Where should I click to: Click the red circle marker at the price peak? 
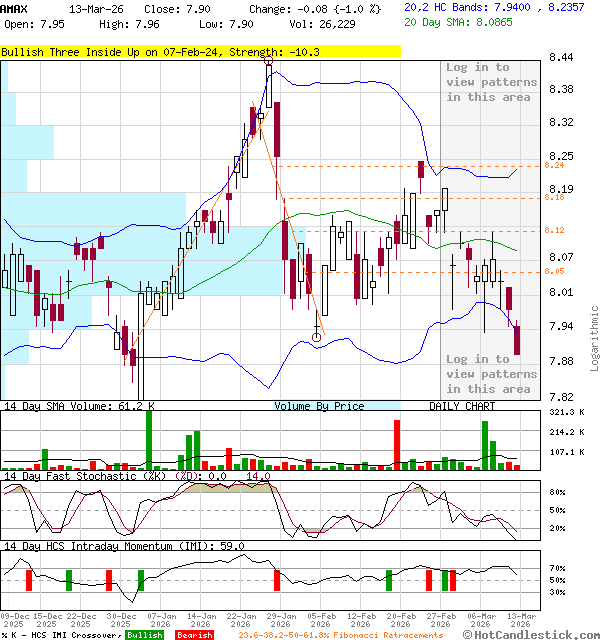(269, 62)
